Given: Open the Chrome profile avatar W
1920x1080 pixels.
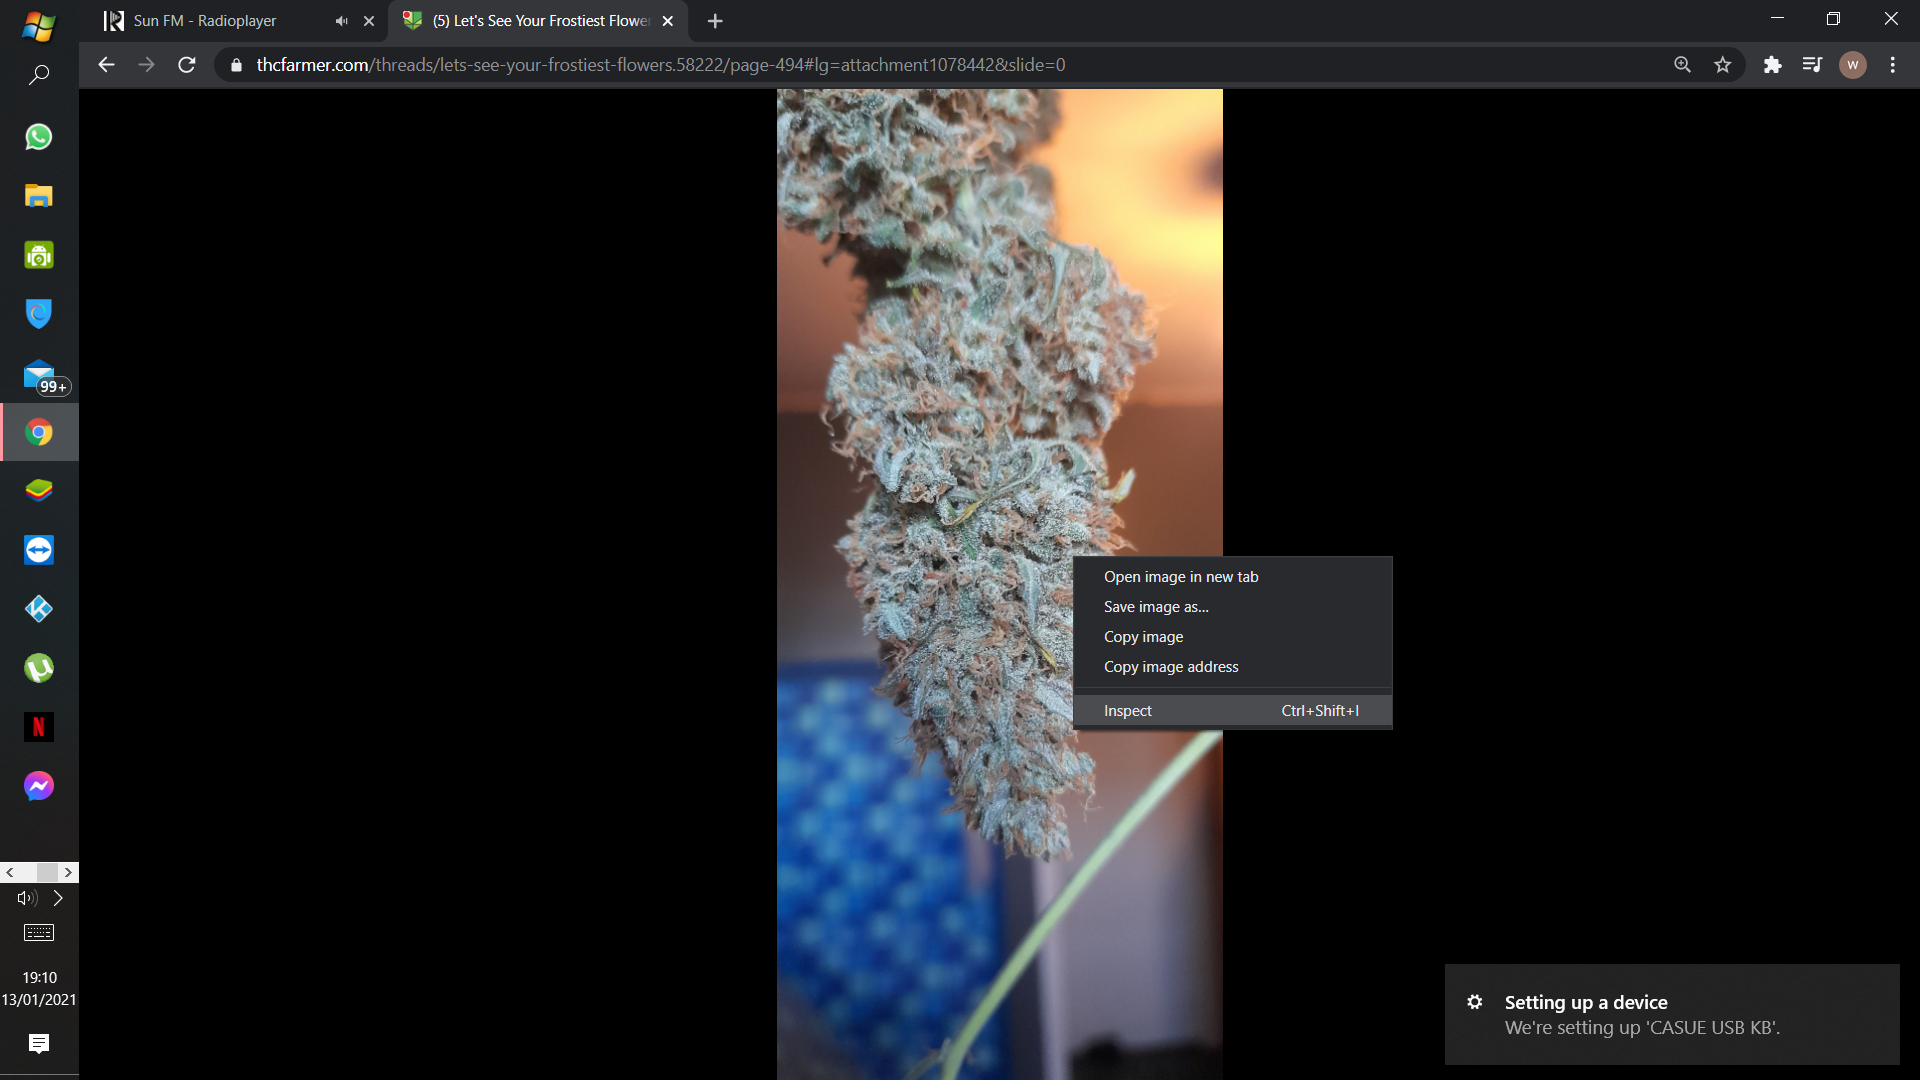Looking at the screenshot, I should coord(1852,65).
